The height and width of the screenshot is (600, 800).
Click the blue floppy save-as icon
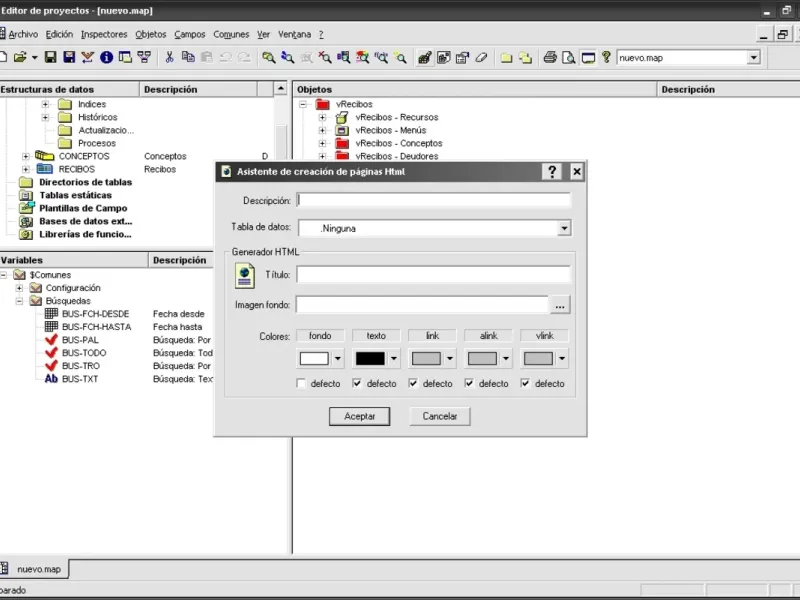pyautogui.click(x=69, y=57)
